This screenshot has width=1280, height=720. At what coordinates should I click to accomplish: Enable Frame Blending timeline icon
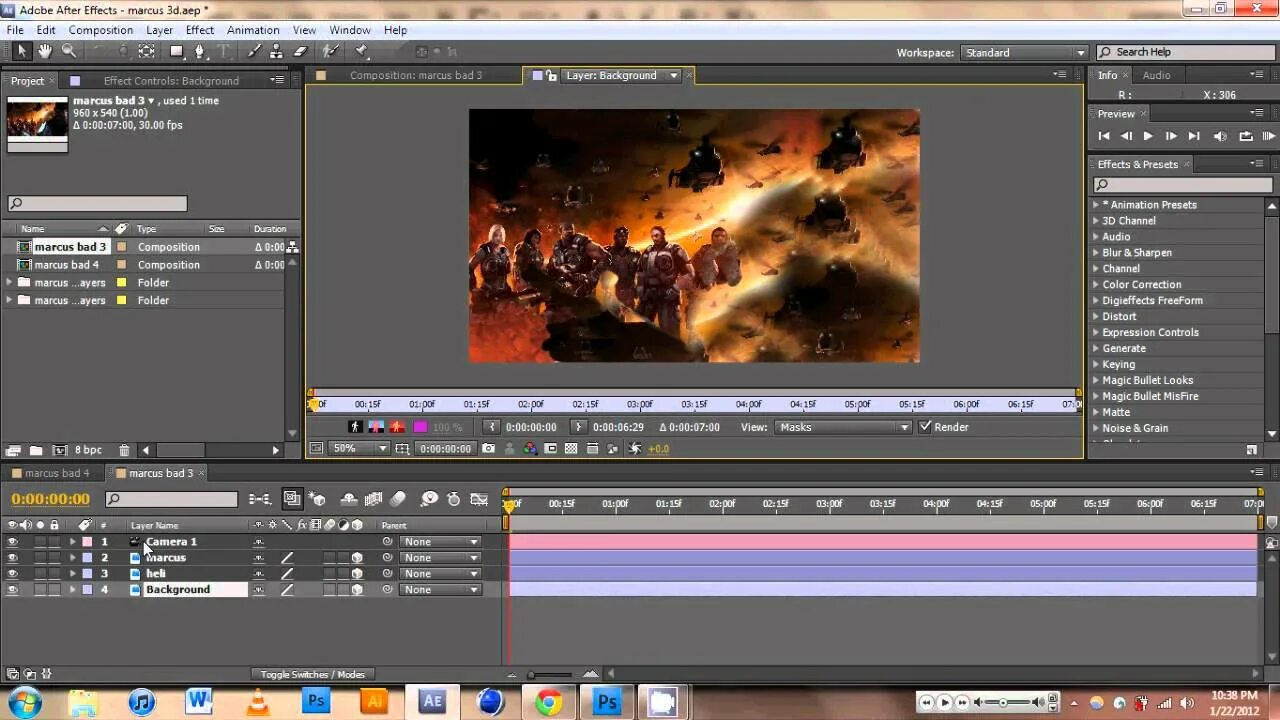pyautogui.click(x=373, y=499)
